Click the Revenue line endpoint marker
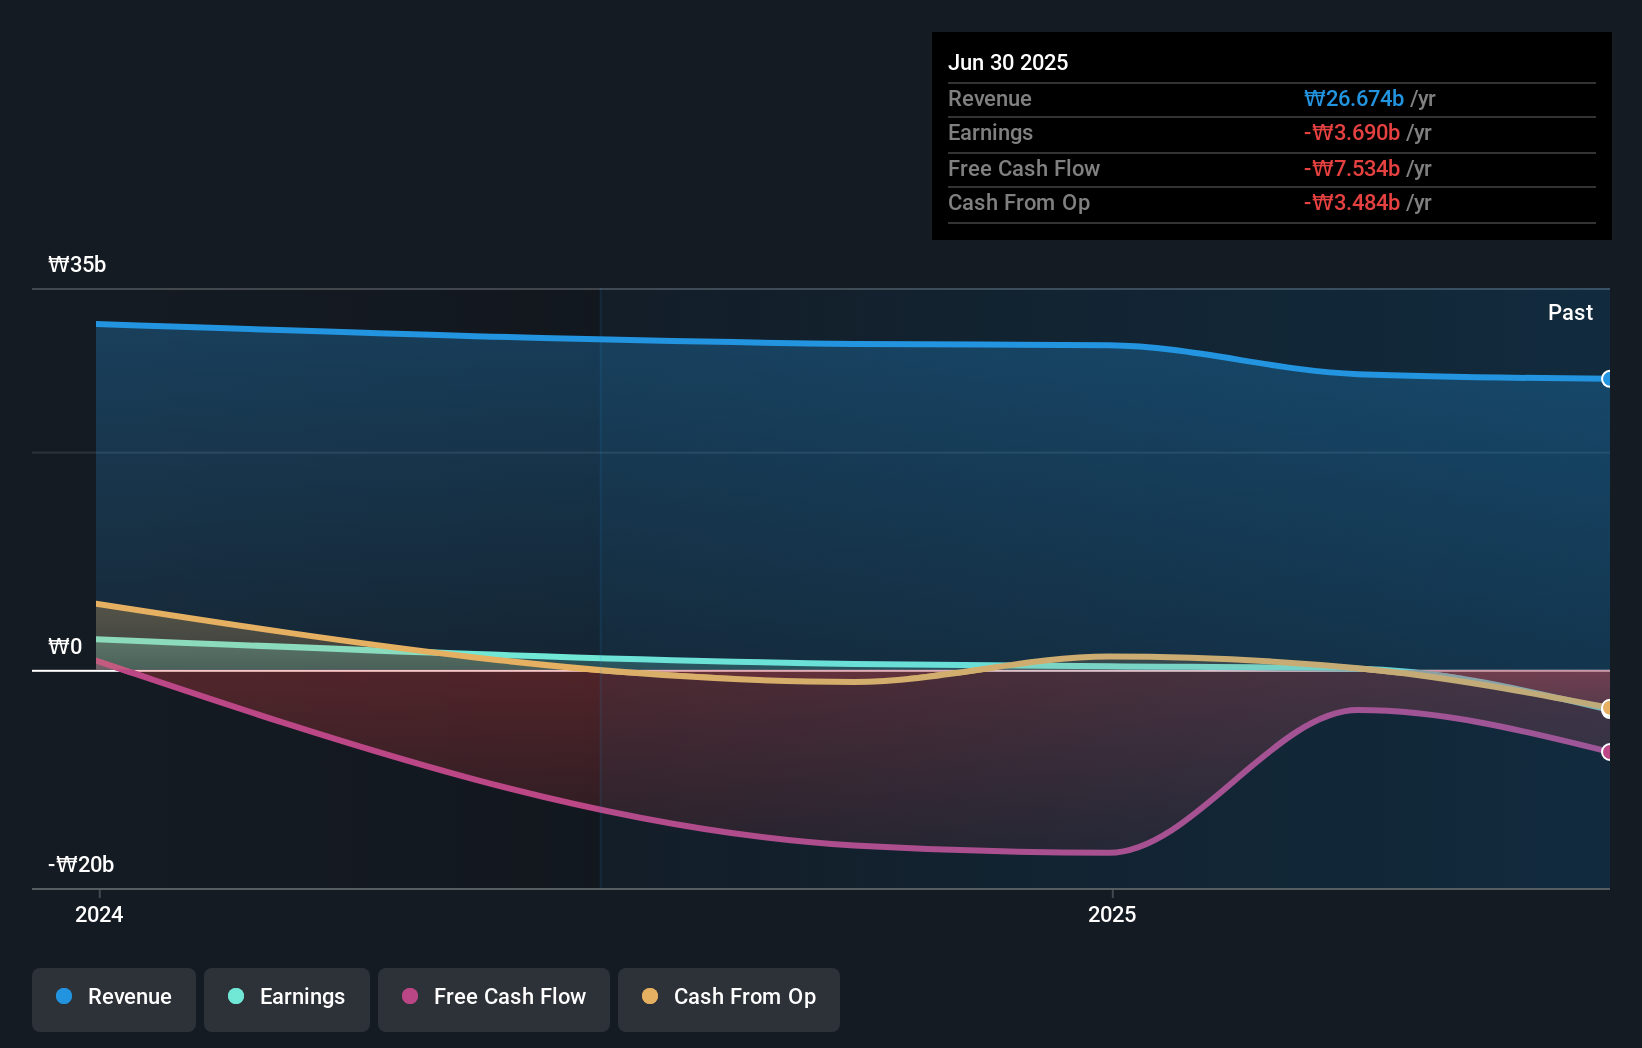This screenshot has height=1048, width=1642. (1607, 379)
